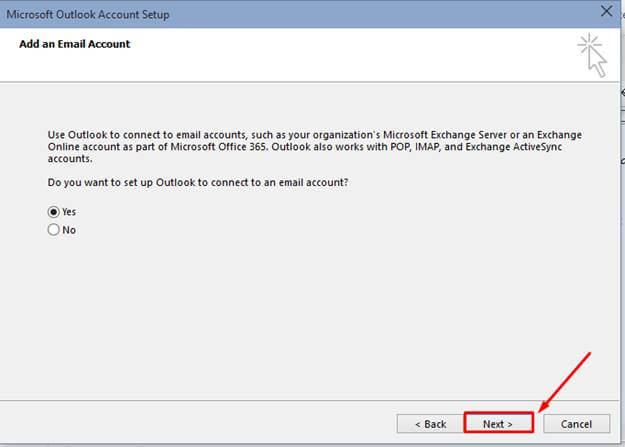Click the Add an Email Account heading

pyautogui.click(x=75, y=44)
